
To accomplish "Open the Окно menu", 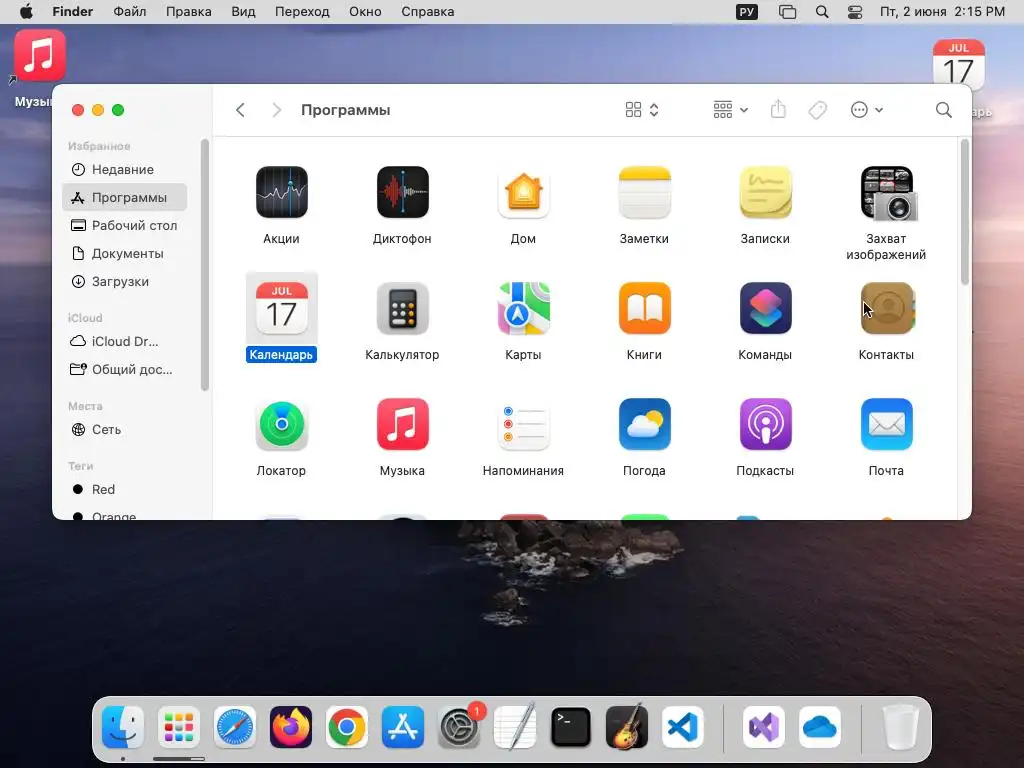I will tap(364, 12).
